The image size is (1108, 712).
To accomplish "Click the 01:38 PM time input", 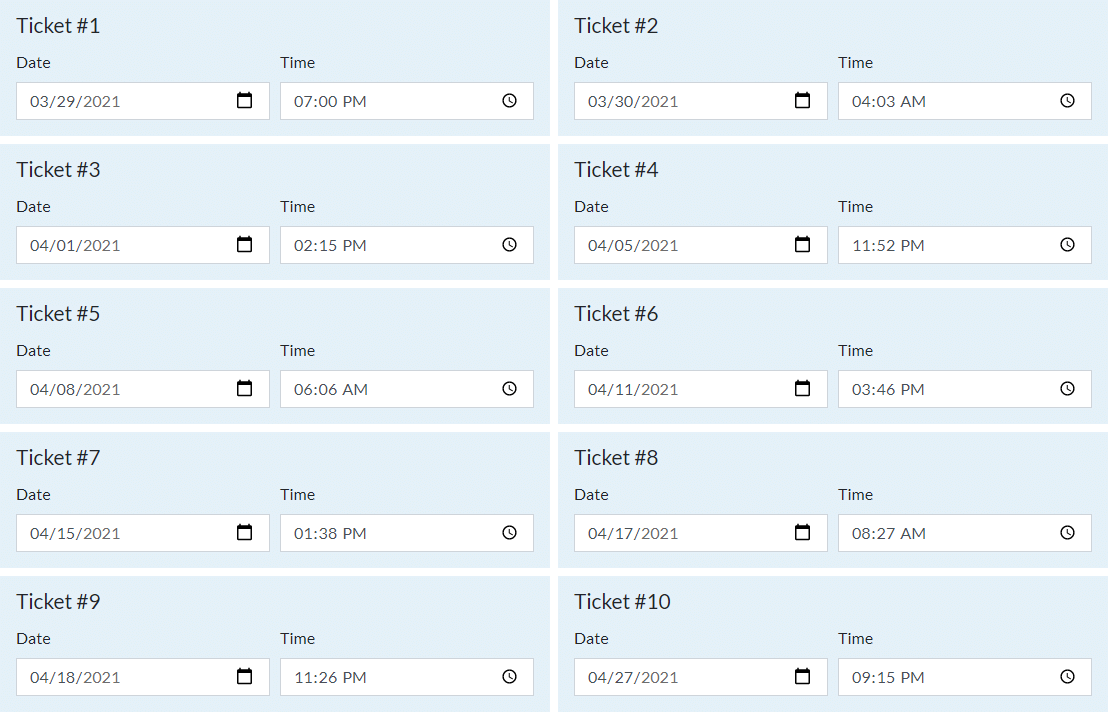I will pyautogui.click(x=407, y=533).
